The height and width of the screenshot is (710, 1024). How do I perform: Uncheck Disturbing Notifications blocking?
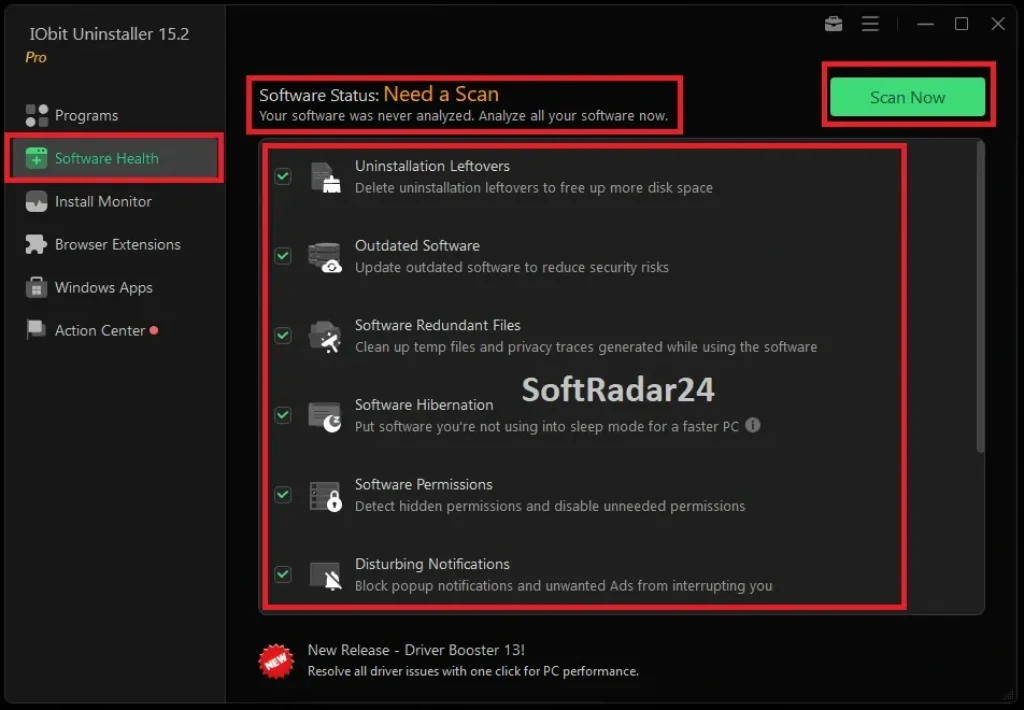click(282, 575)
